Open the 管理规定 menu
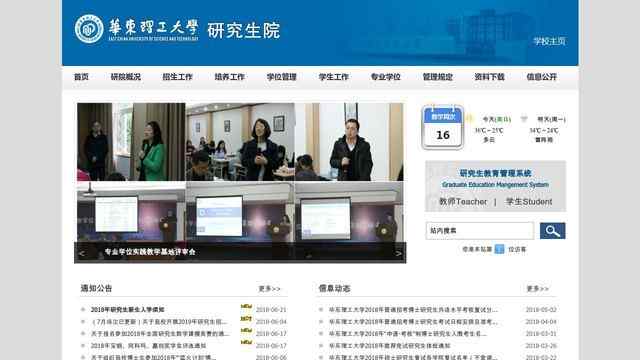The height and width of the screenshot is (360, 640). 438,77
